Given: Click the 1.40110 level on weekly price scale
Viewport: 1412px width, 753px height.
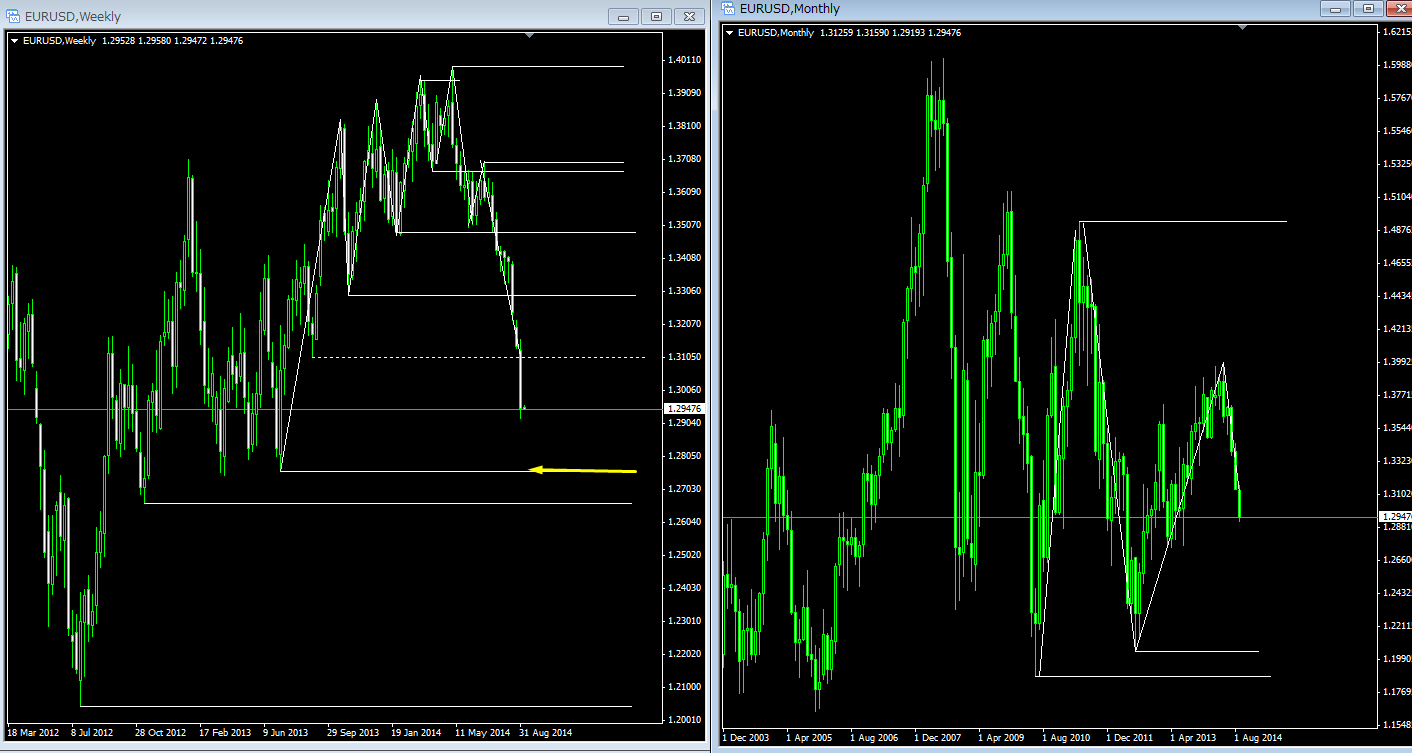Looking at the screenshot, I should coord(684,60).
